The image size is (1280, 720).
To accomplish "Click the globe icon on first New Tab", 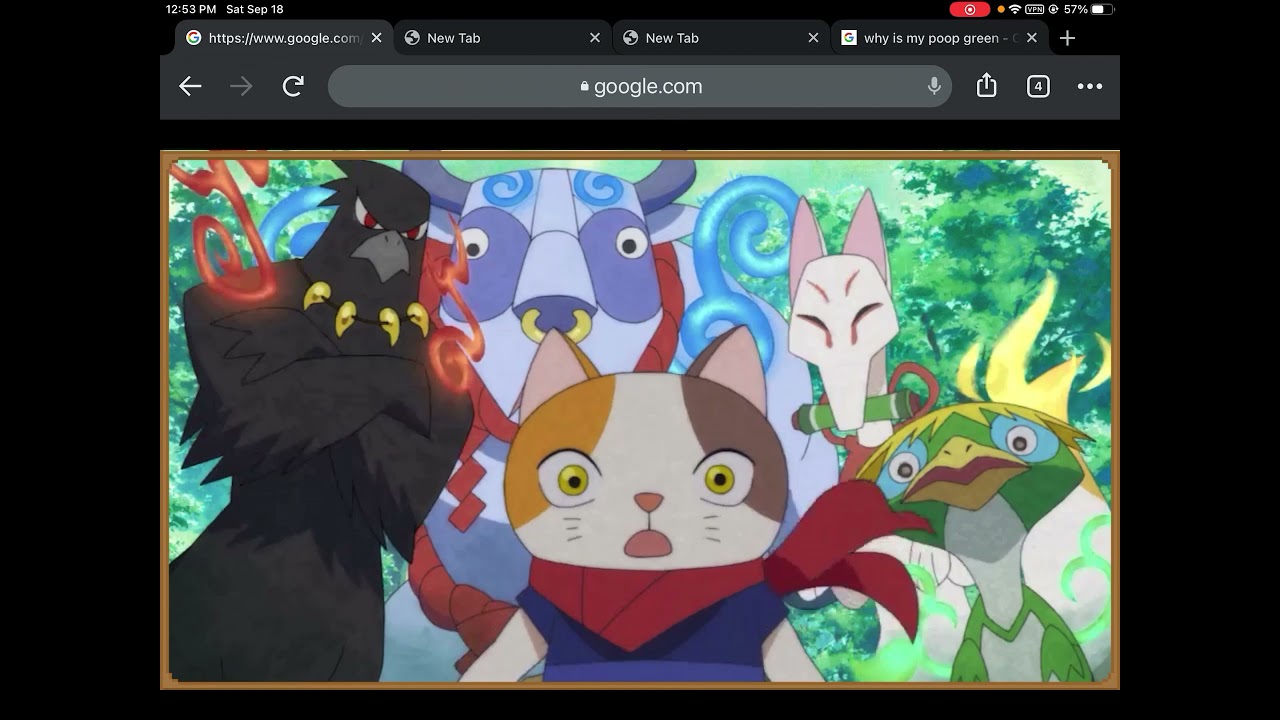I will point(411,38).
